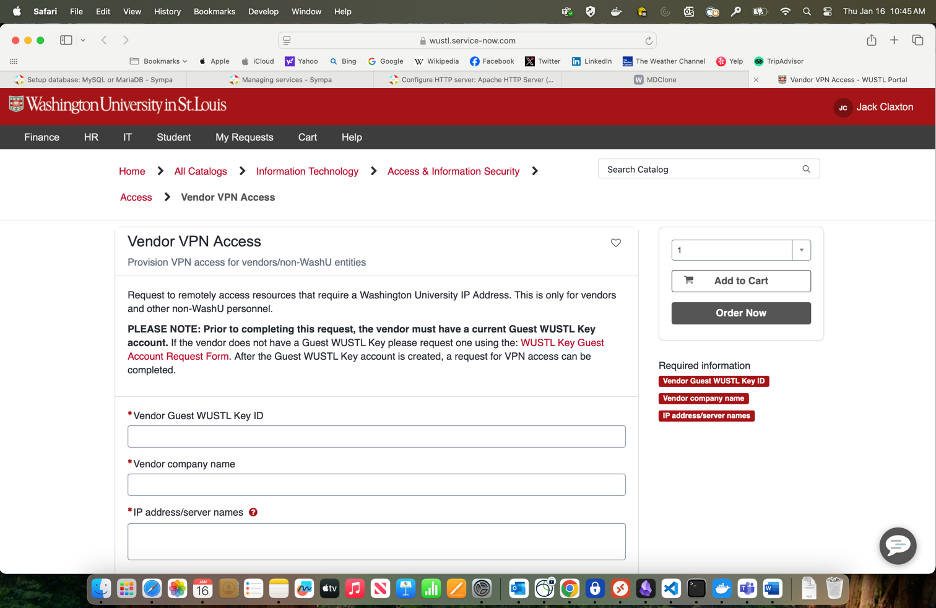Follow the All Catalogs breadcrumb link
Screen dimensions: 936x608
pyautogui.click(x=201, y=171)
